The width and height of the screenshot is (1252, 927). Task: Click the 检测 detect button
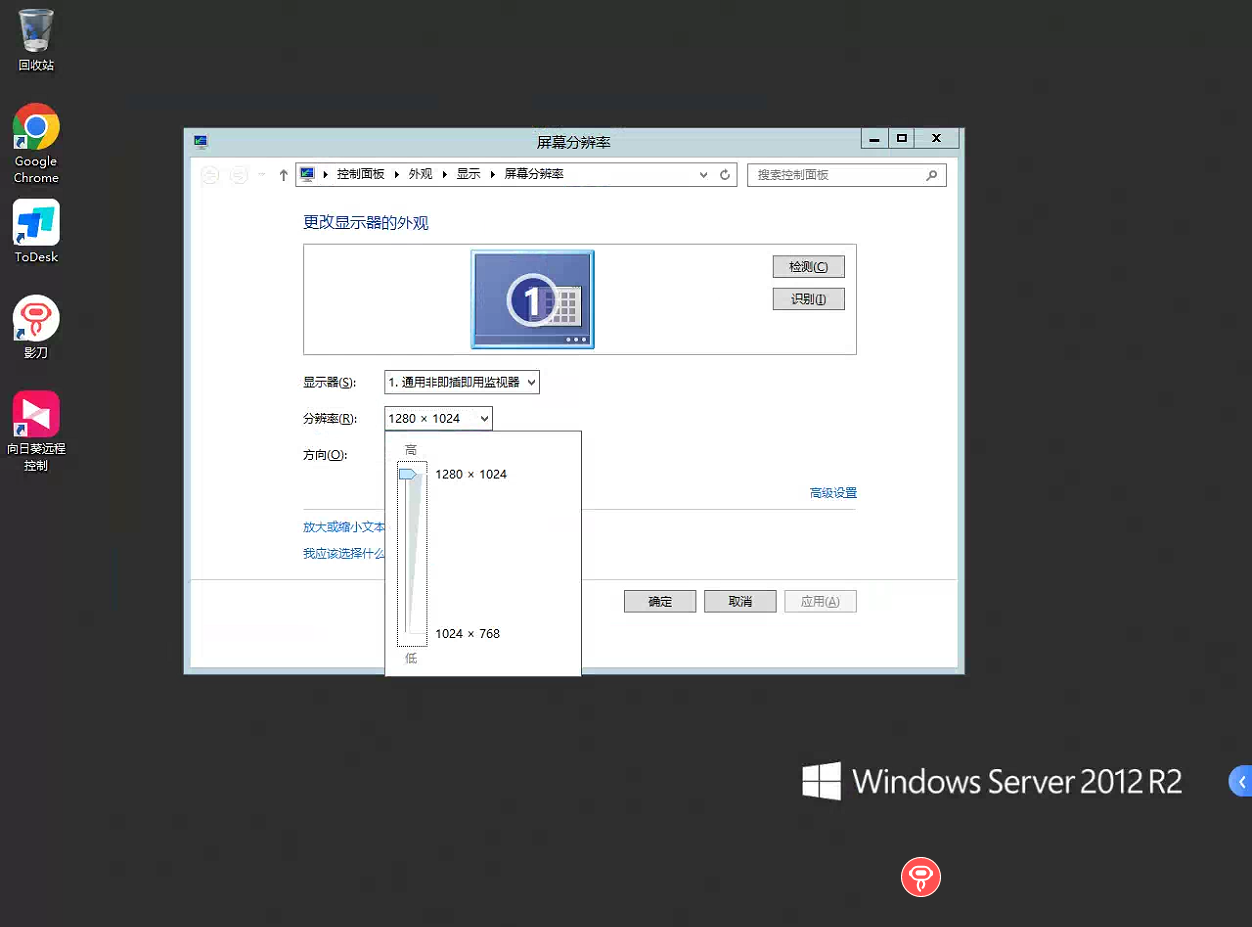click(x=808, y=267)
